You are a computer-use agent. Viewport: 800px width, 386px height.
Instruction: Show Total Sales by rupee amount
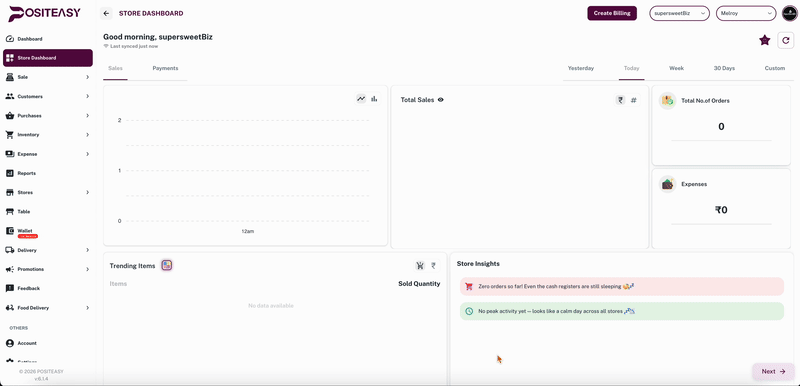(x=620, y=100)
